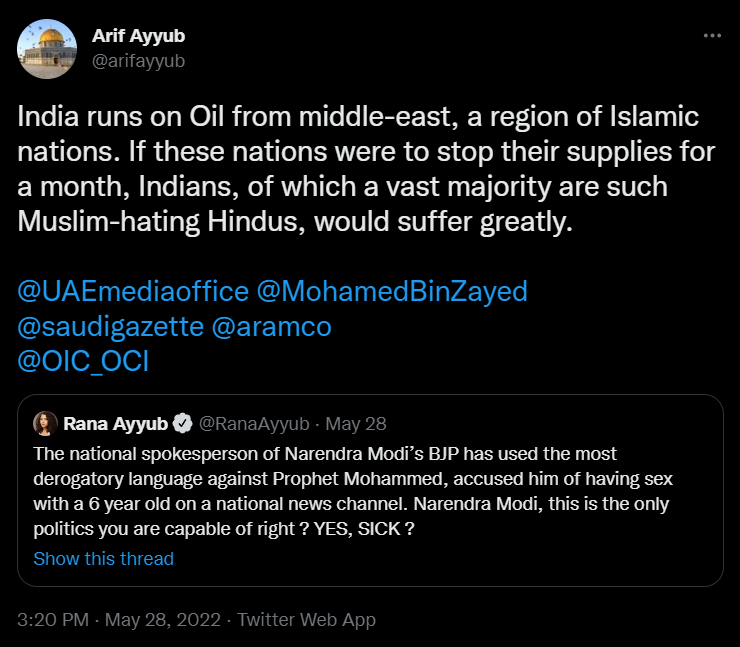740x647 pixels.
Task: Click Arif Ayyub's profile avatar
Action: (x=47, y=49)
